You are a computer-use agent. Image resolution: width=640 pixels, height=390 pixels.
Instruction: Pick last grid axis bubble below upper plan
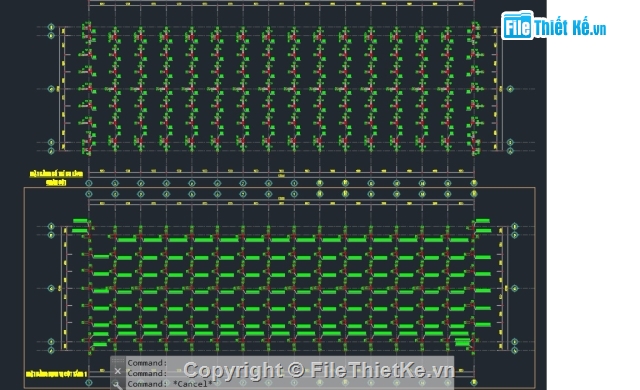(473, 183)
